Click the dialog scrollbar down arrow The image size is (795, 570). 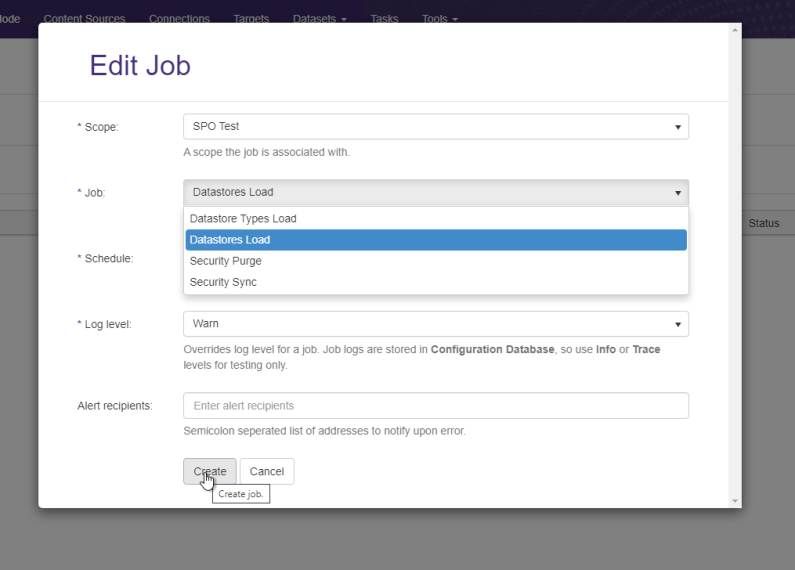pos(736,501)
